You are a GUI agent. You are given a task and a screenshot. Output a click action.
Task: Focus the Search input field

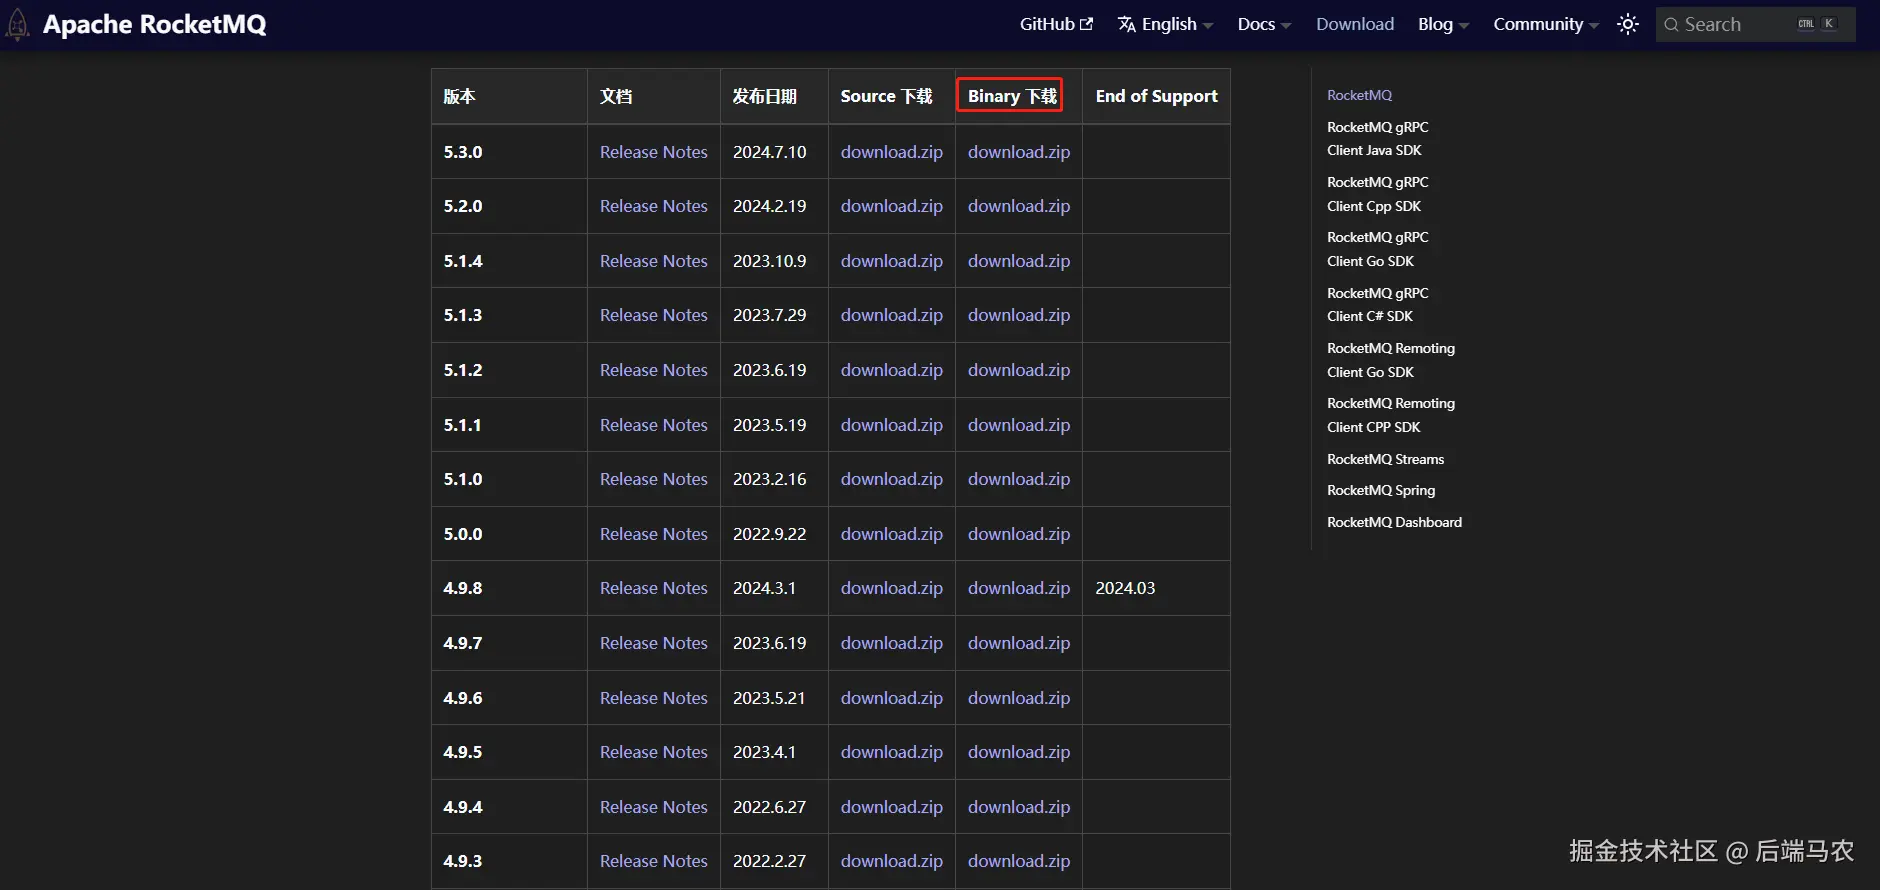point(1755,24)
